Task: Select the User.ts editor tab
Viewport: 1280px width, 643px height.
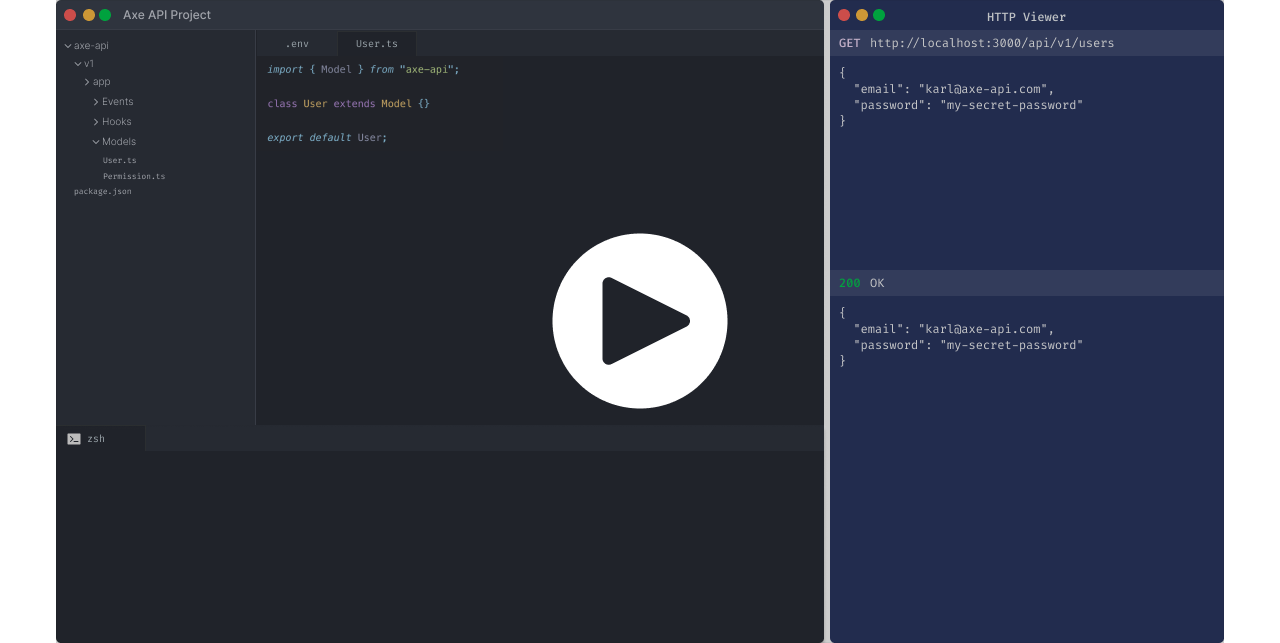Action: (x=376, y=44)
